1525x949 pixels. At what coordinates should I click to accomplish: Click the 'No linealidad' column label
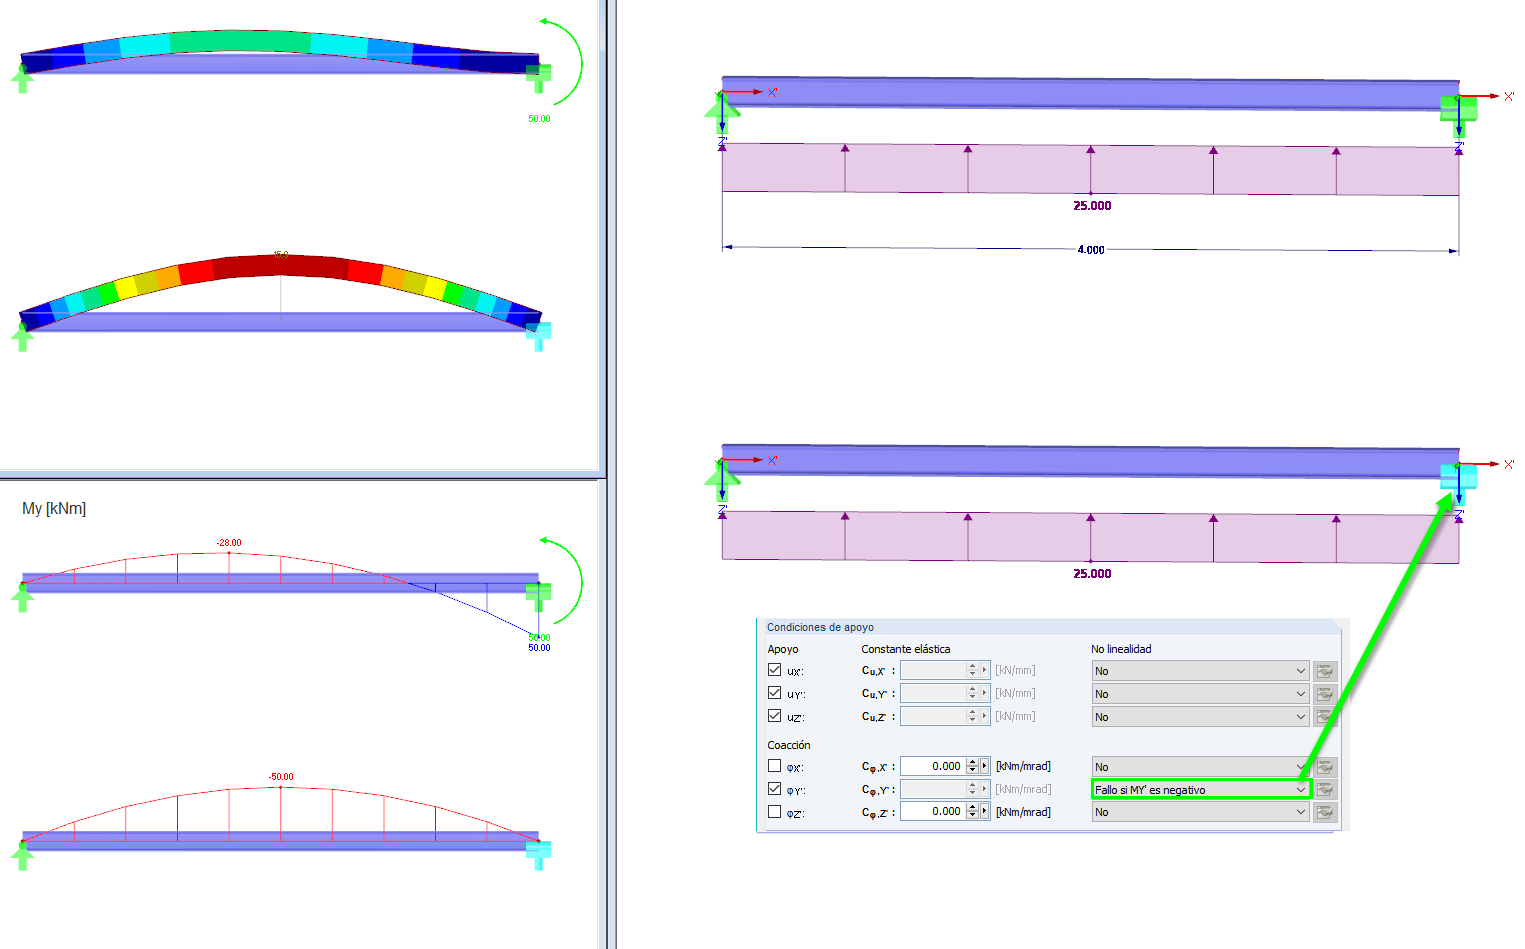click(1121, 649)
